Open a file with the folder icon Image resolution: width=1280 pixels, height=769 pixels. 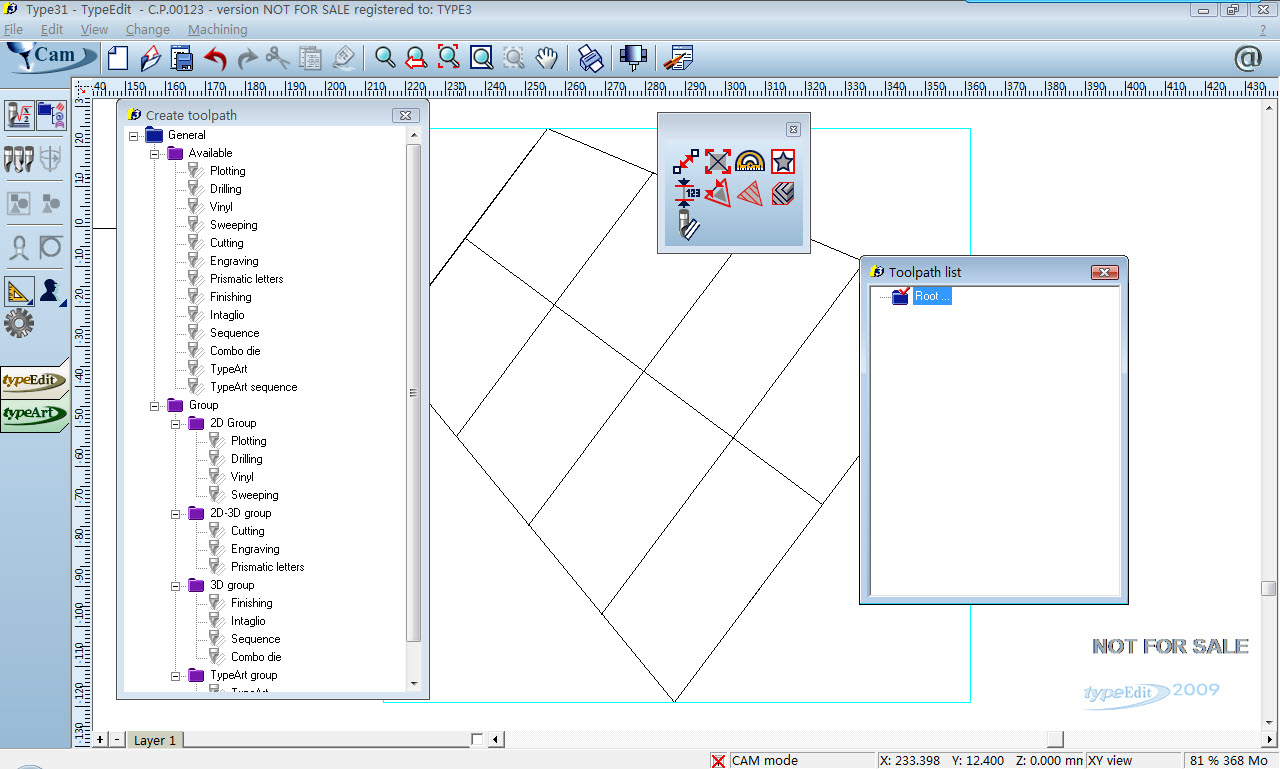tap(151, 58)
